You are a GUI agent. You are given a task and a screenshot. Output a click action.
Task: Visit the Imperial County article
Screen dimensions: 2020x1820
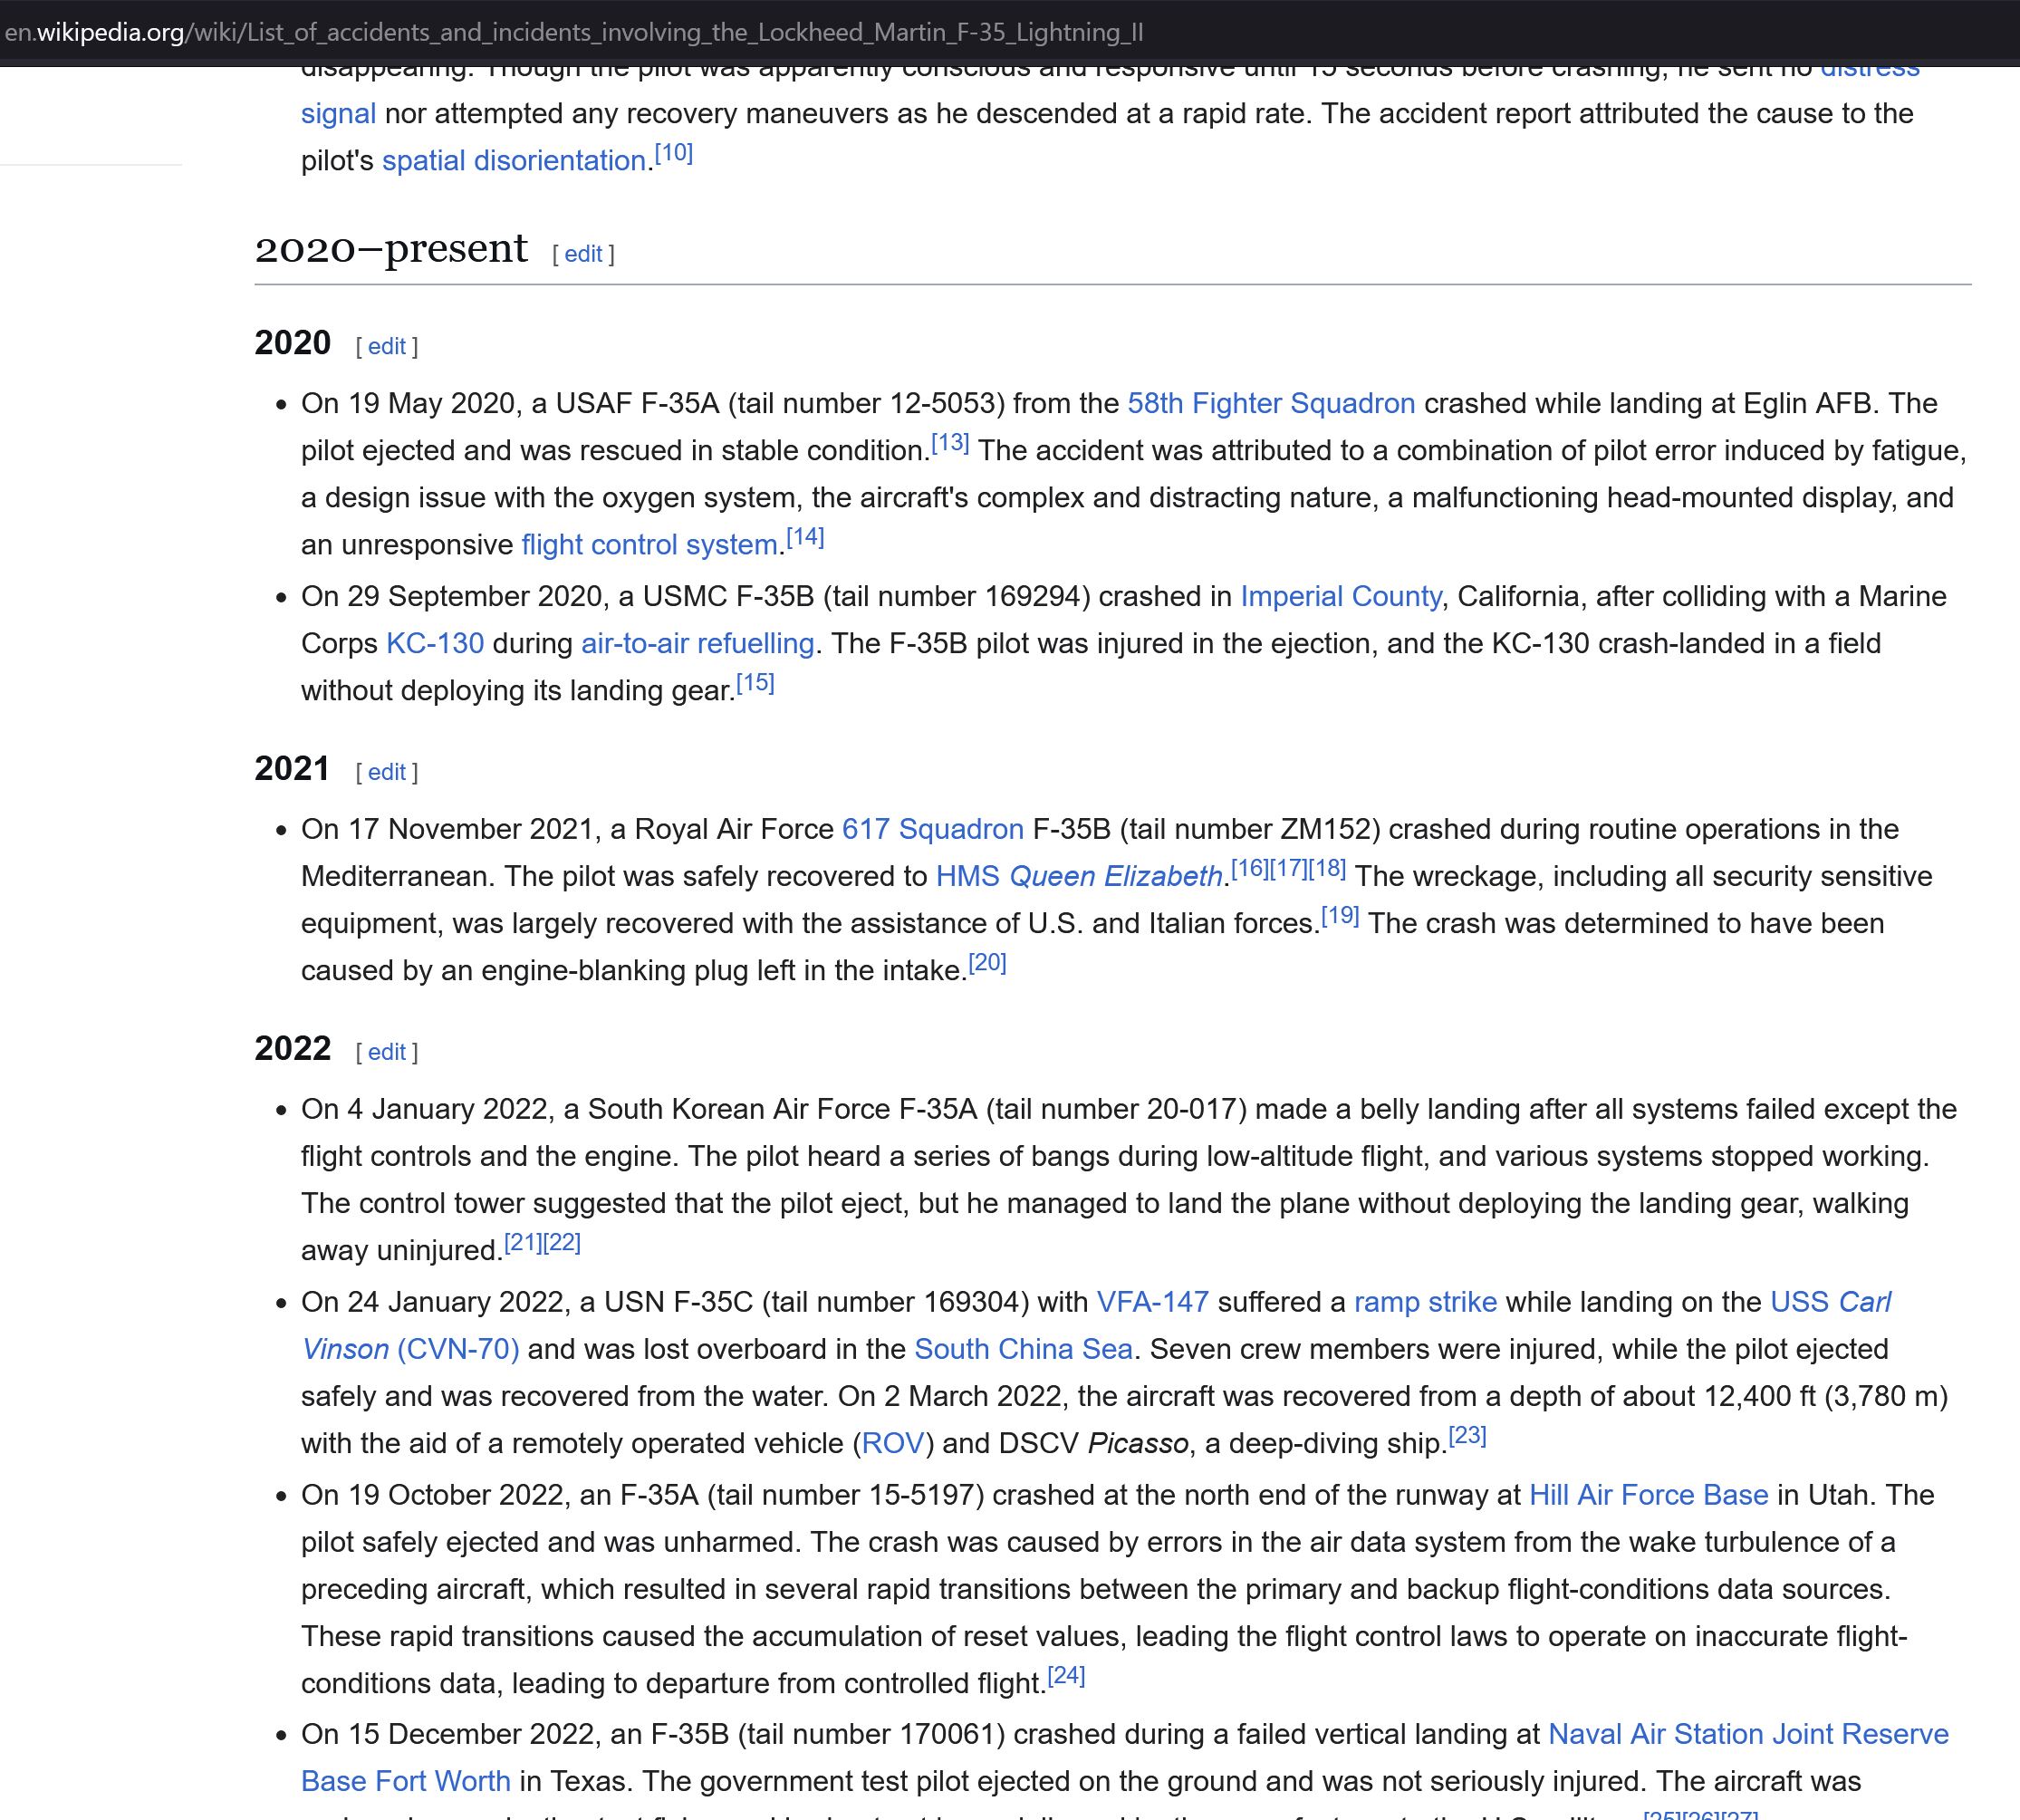point(1341,597)
